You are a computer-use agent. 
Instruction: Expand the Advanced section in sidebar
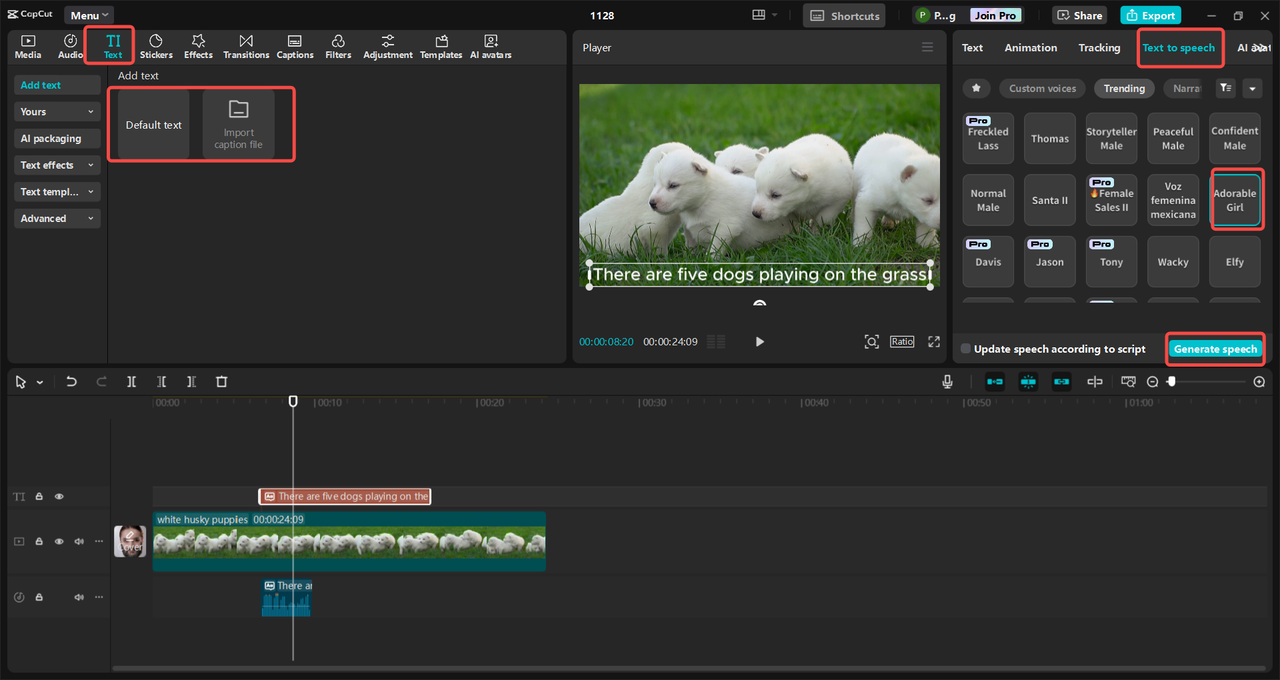(57, 218)
